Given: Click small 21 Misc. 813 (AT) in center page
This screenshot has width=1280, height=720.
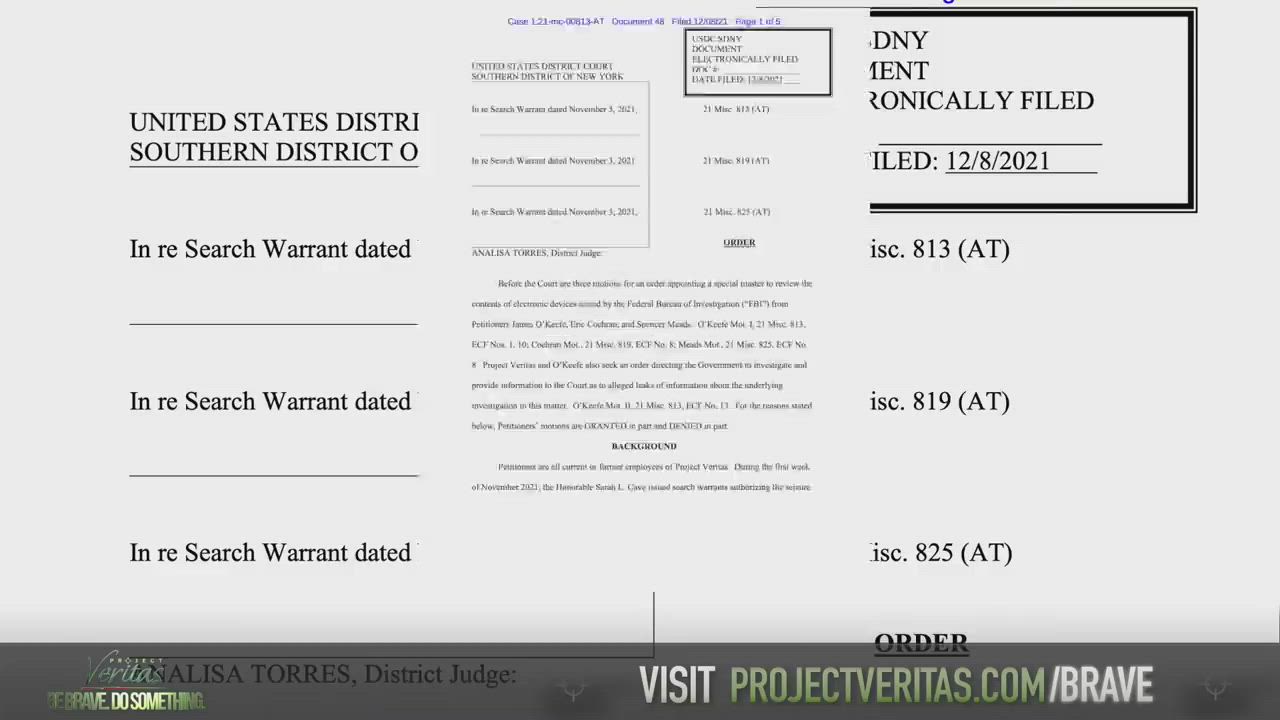Looking at the screenshot, I should [x=736, y=109].
